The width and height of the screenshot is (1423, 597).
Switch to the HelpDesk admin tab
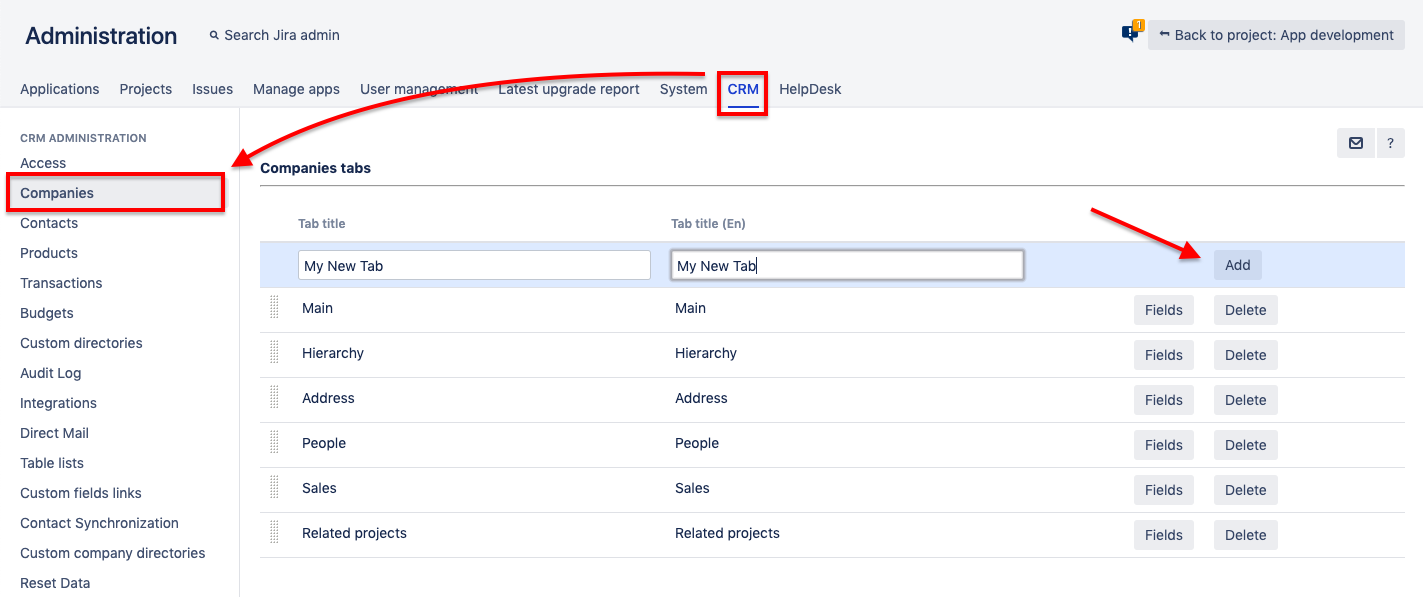point(810,89)
